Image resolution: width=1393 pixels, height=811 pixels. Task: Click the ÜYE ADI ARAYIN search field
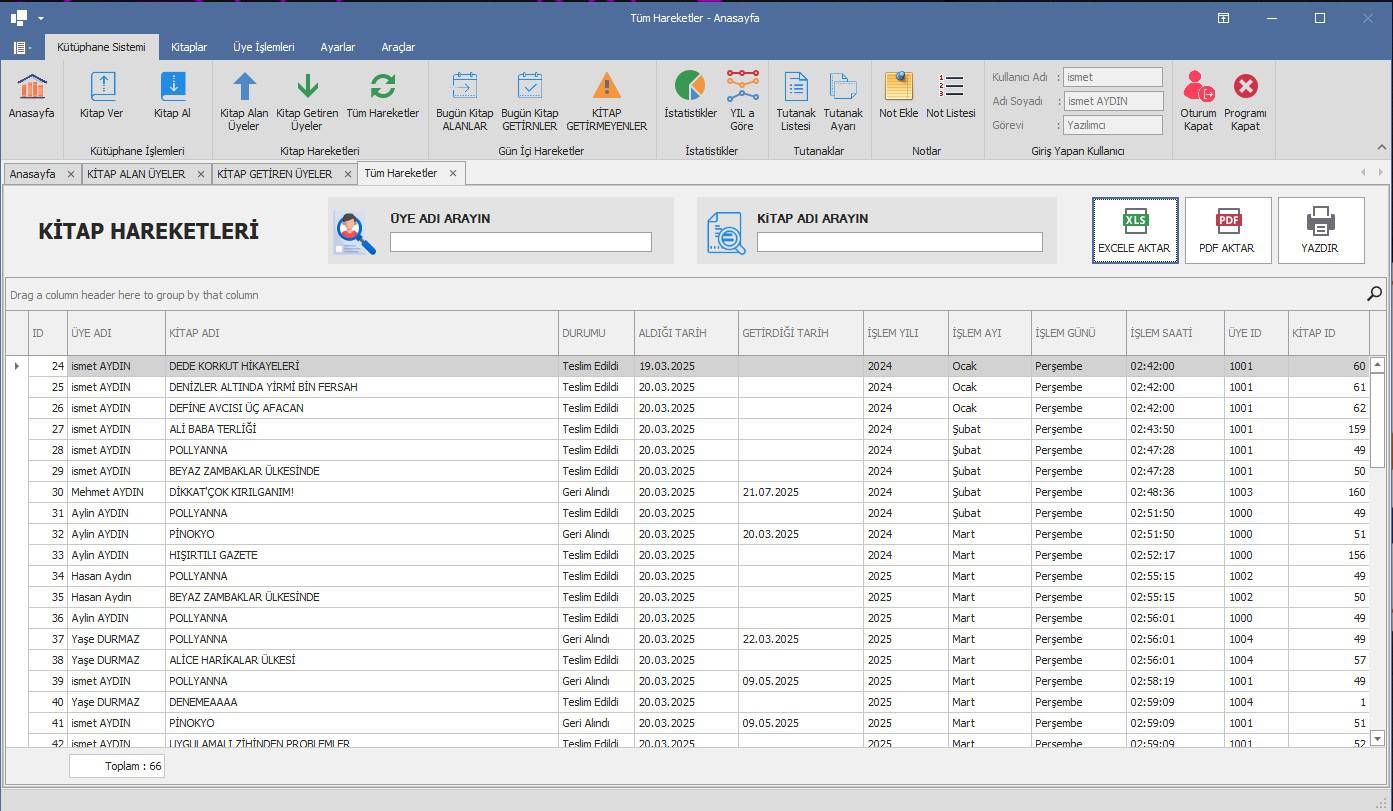click(520, 242)
